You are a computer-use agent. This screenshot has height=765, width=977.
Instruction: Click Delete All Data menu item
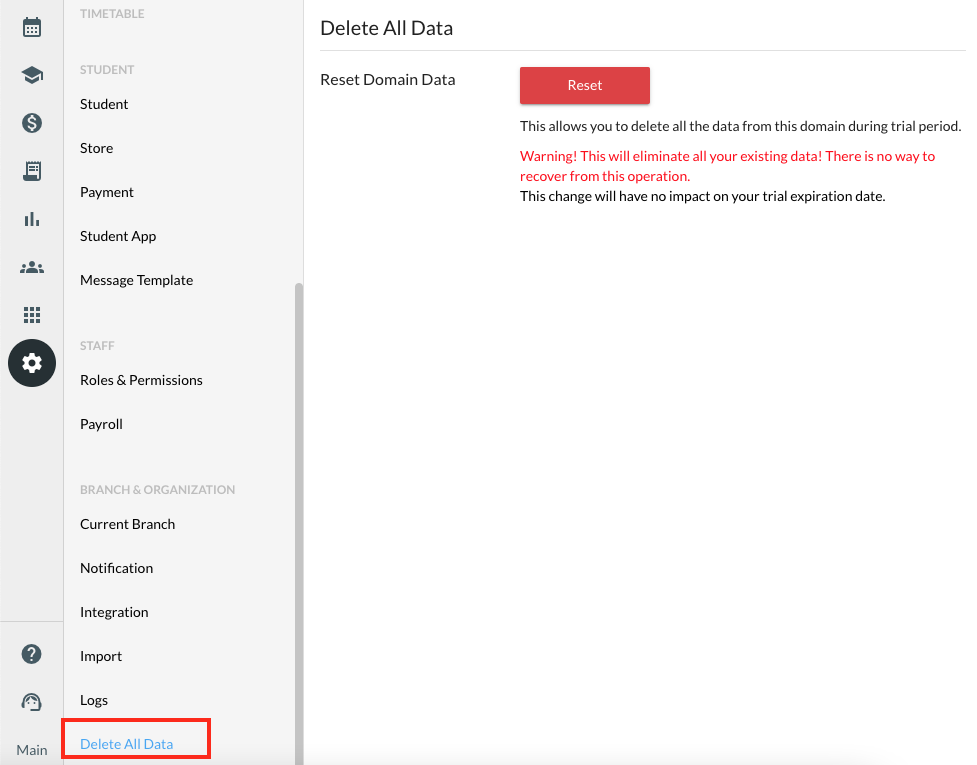(x=127, y=744)
